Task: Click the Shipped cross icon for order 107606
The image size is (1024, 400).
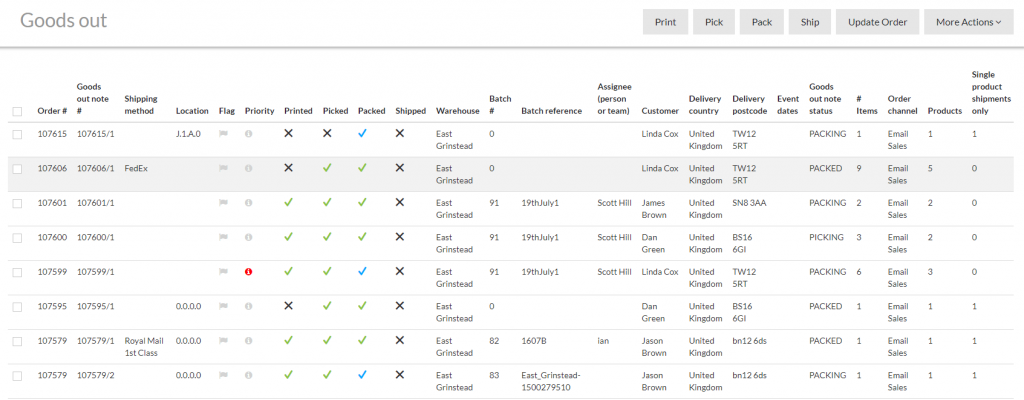Action: pos(400,167)
